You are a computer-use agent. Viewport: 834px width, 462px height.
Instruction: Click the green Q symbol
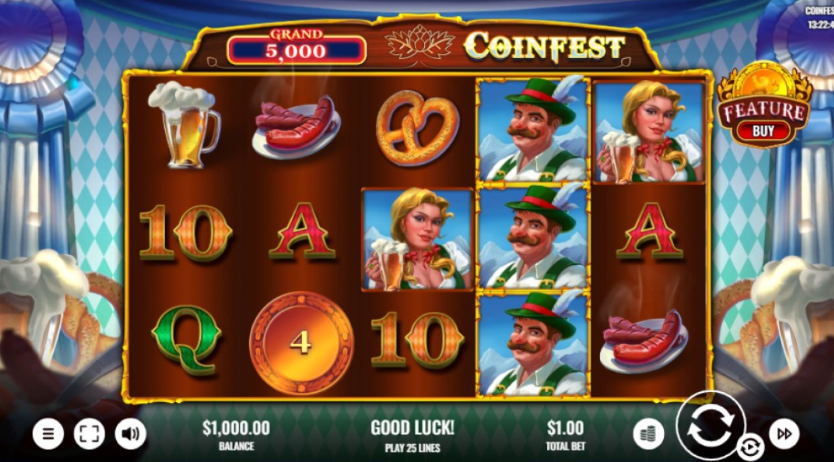tap(186, 340)
